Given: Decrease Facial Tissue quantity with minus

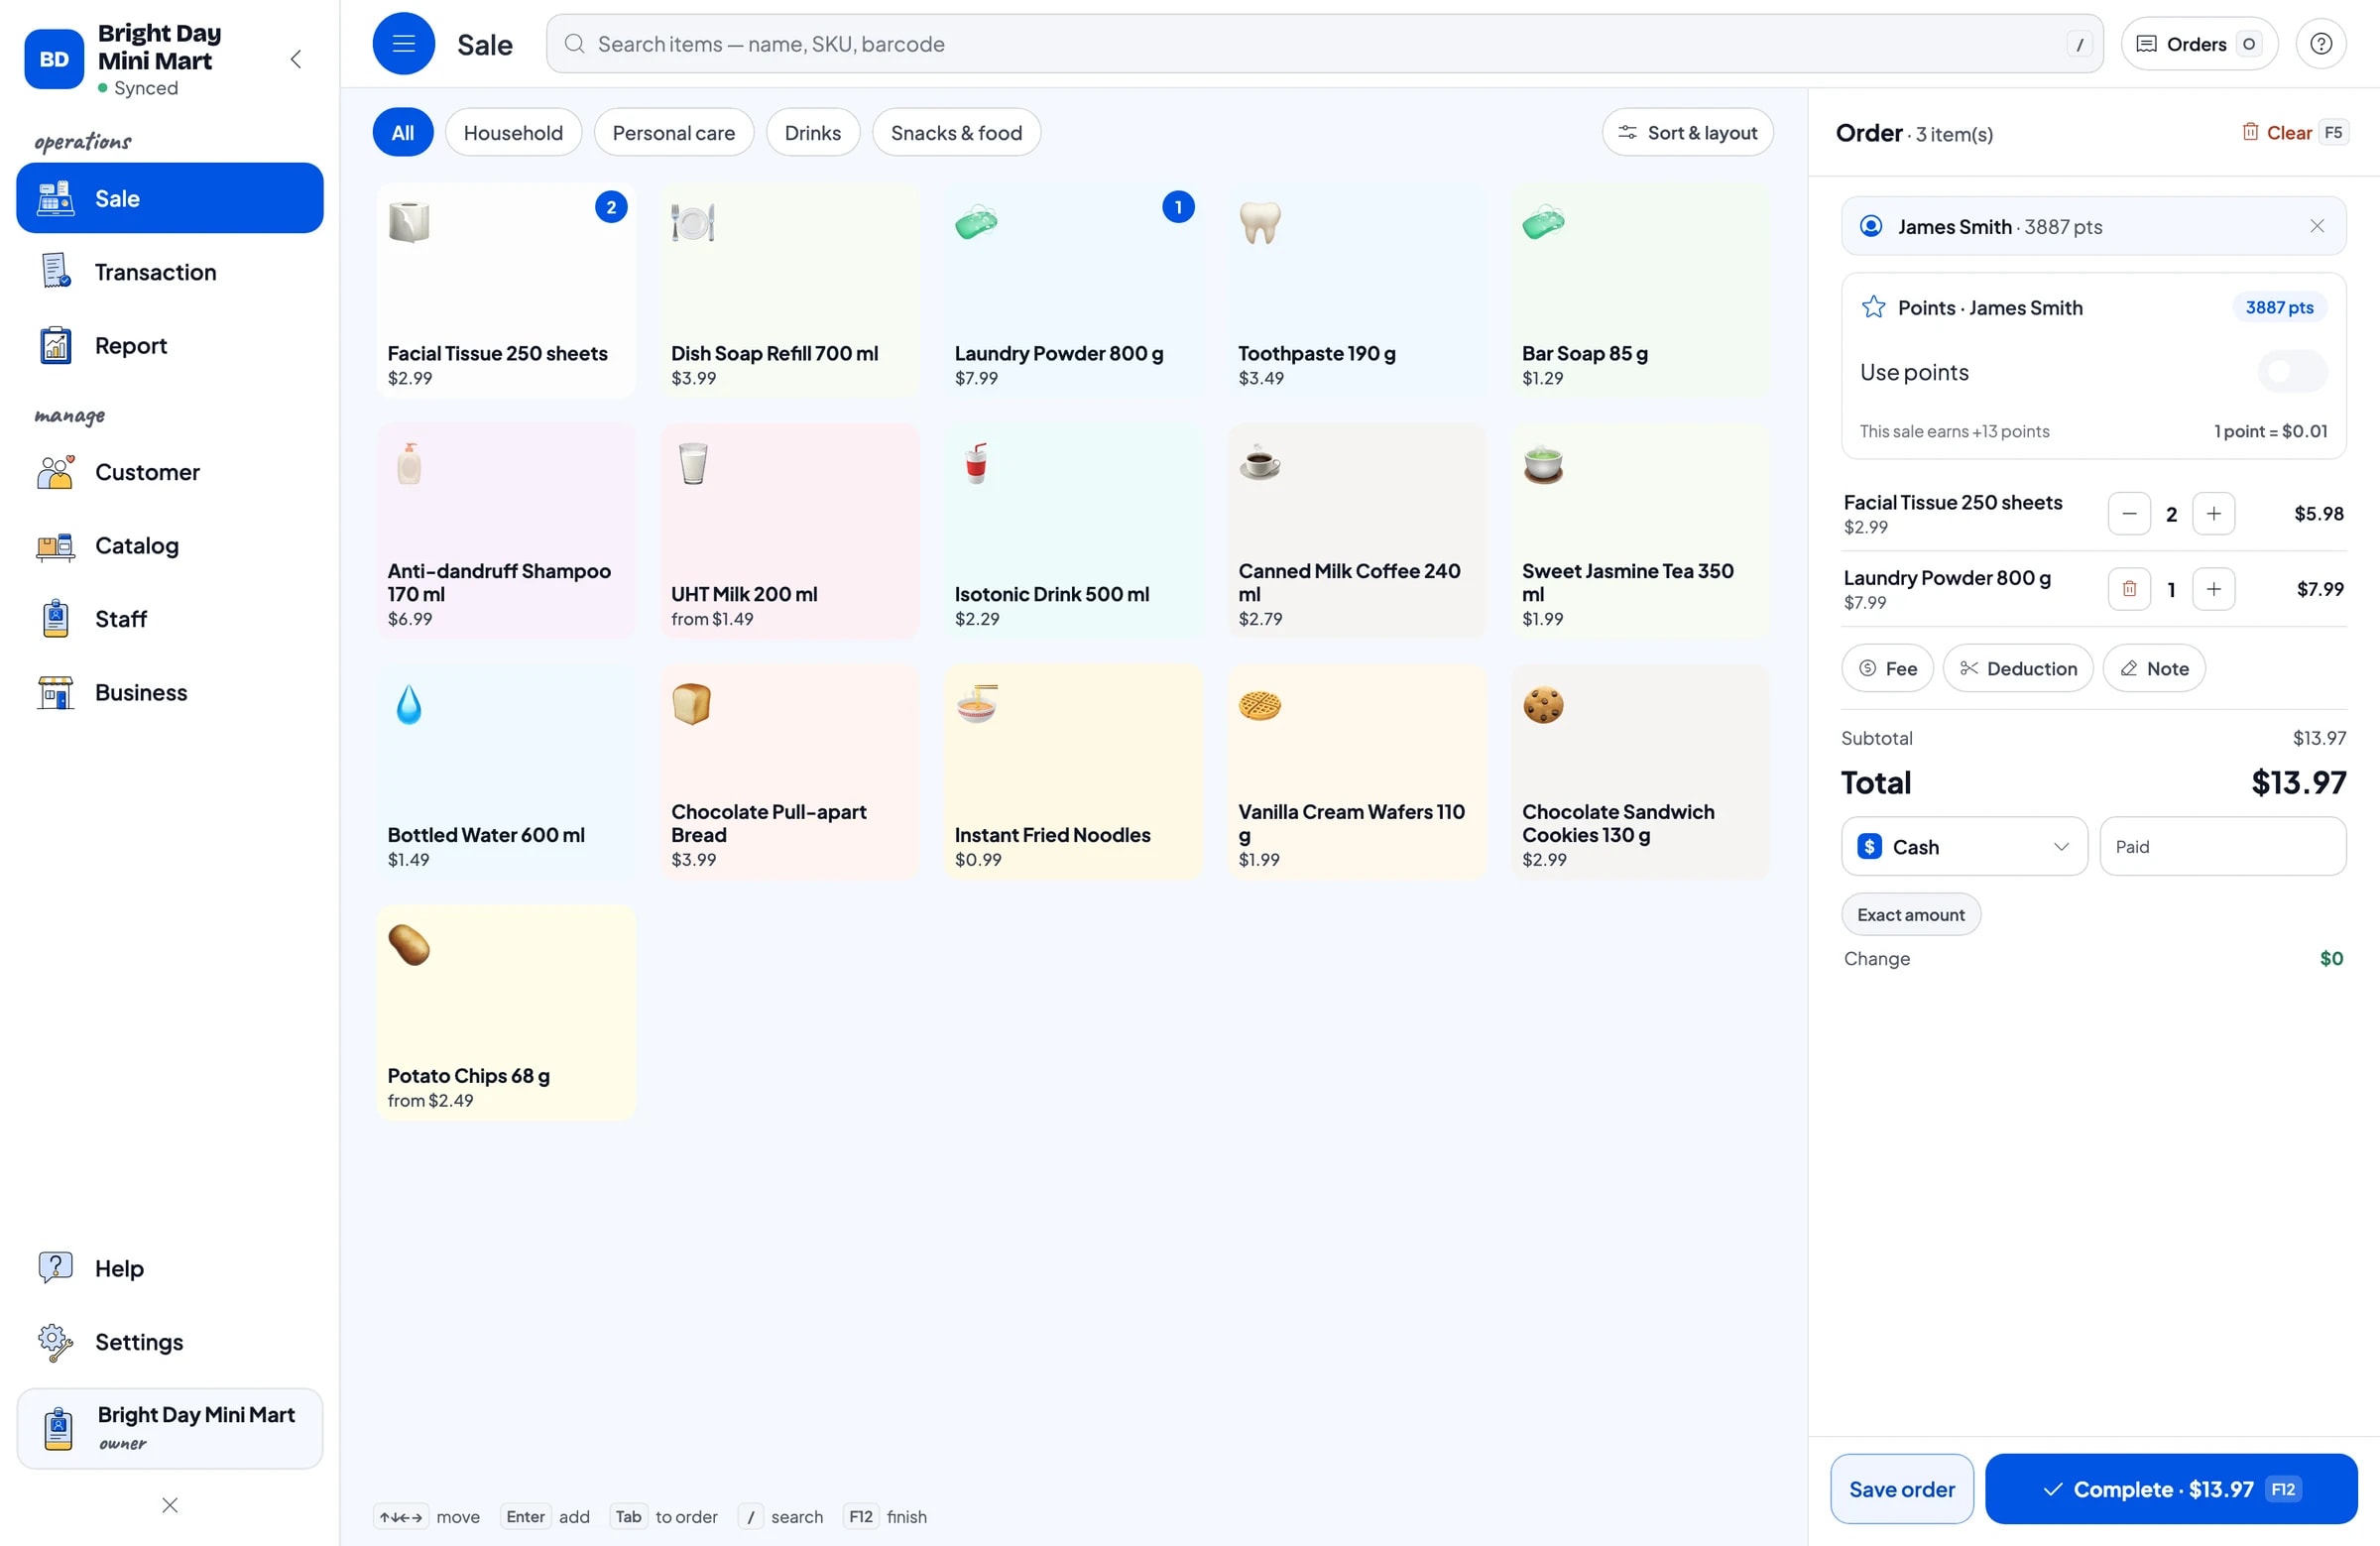Looking at the screenshot, I should [2129, 514].
